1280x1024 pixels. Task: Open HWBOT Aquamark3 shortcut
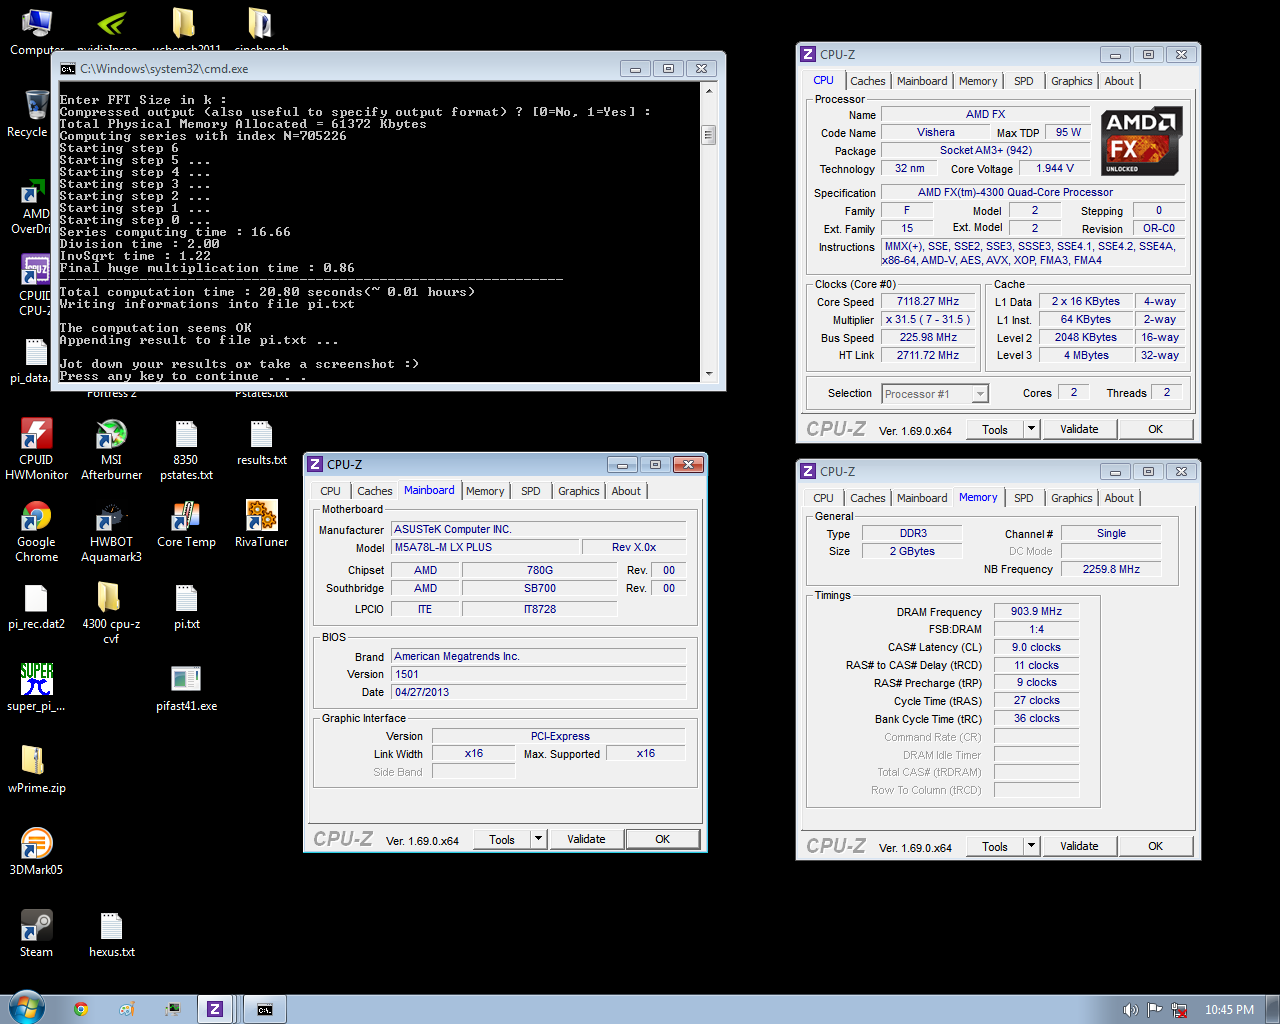tap(111, 532)
